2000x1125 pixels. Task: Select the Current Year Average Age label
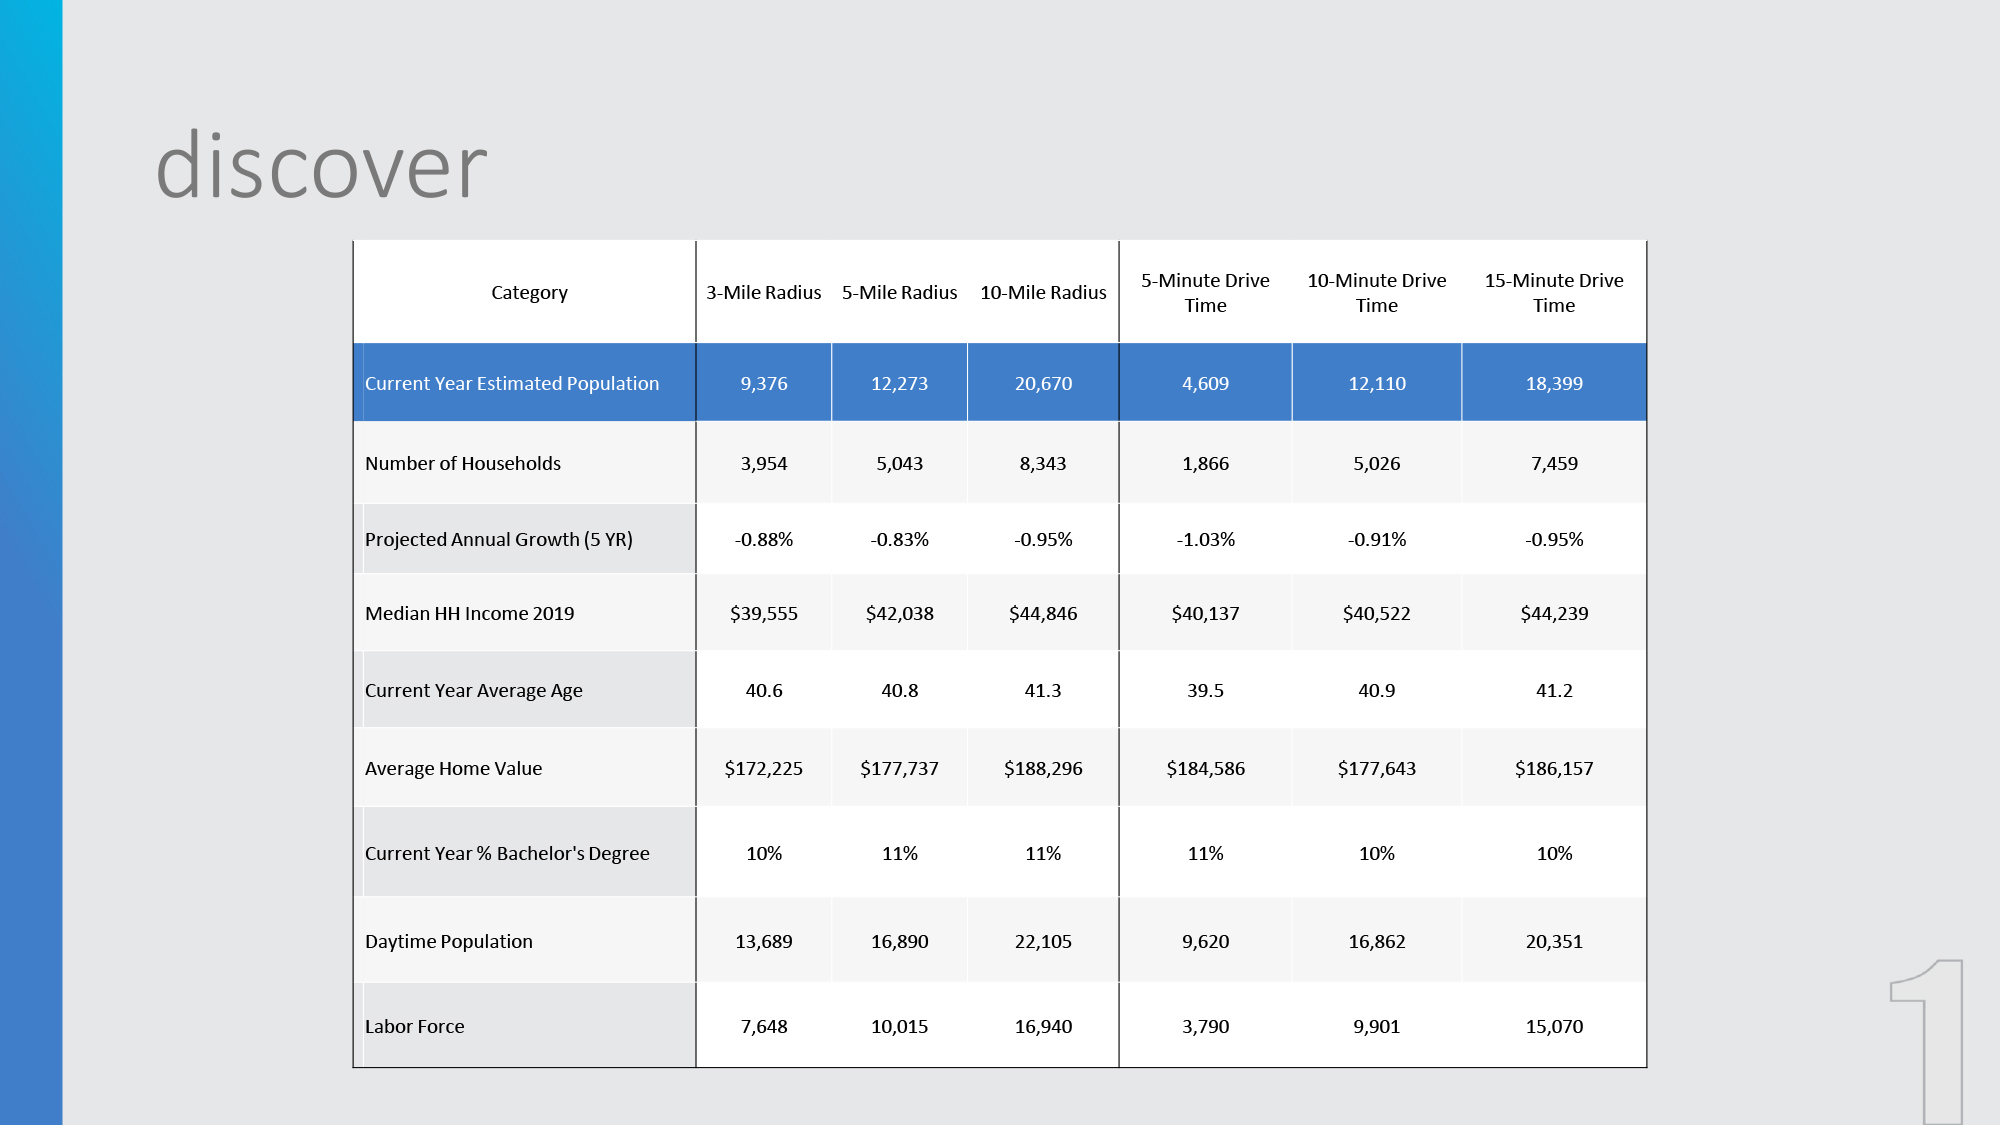(x=473, y=691)
